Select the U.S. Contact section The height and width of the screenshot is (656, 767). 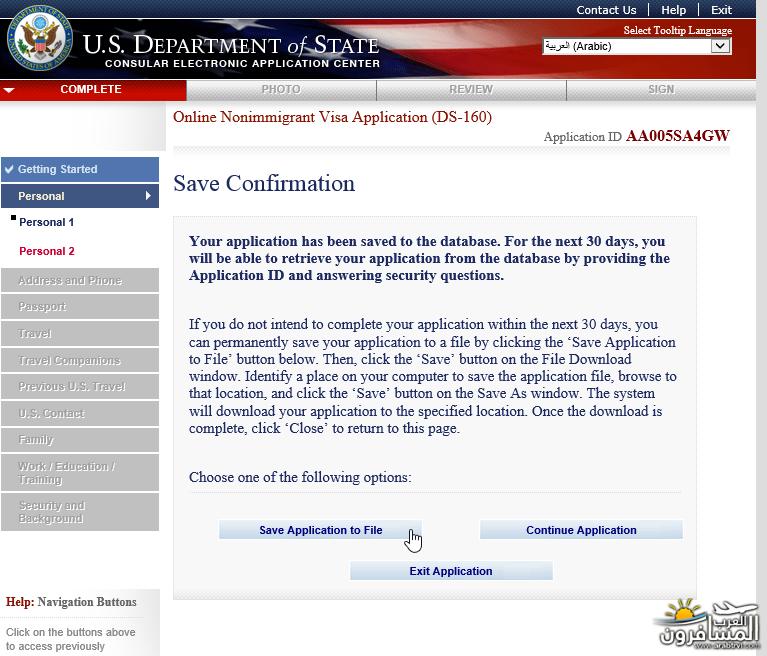80,413
